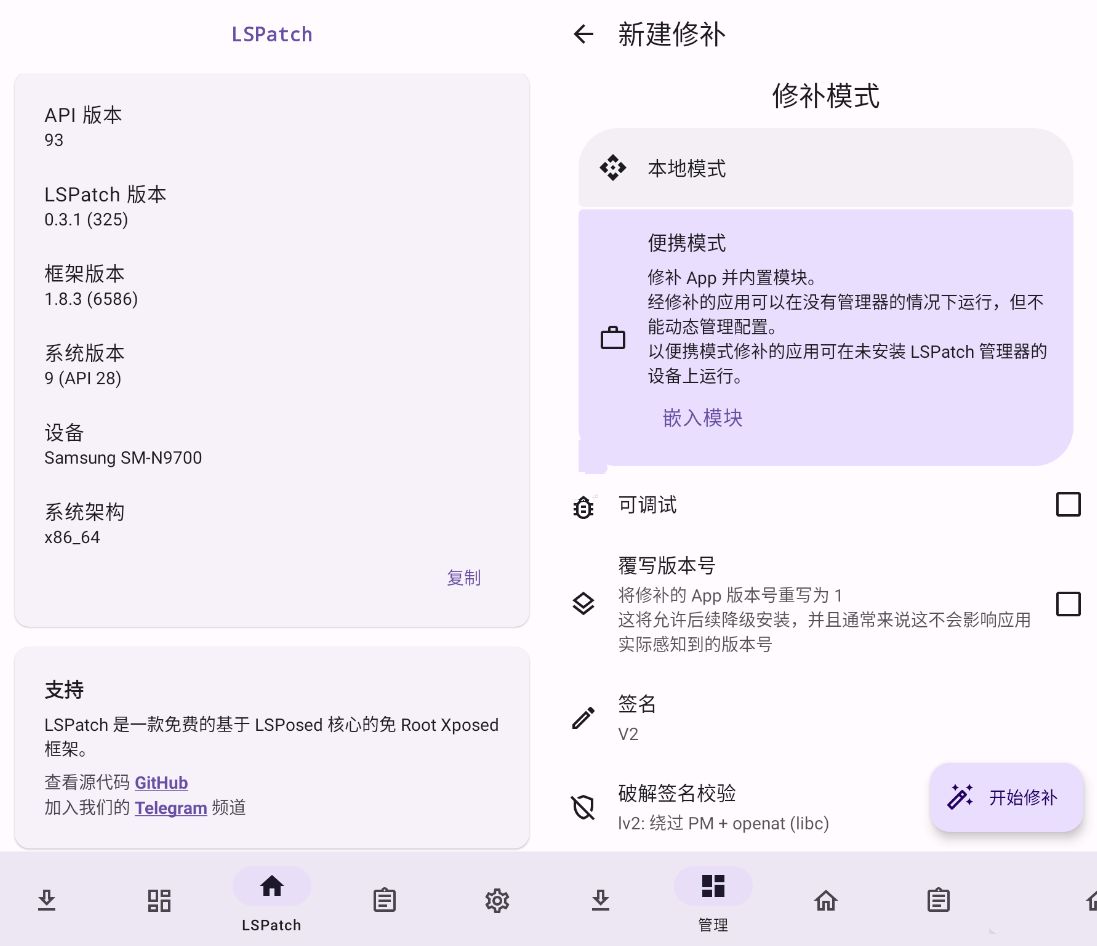1097x946 pixels.
Task: Select the 本地模式 patch mode option
Action: click(826, 168)
